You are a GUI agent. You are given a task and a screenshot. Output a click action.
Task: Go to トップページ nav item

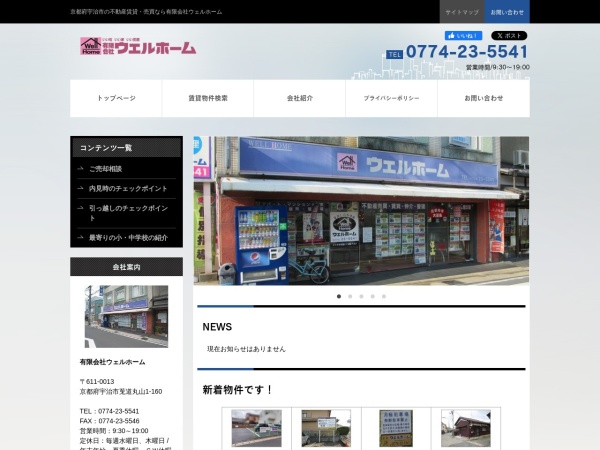[116, 98]
